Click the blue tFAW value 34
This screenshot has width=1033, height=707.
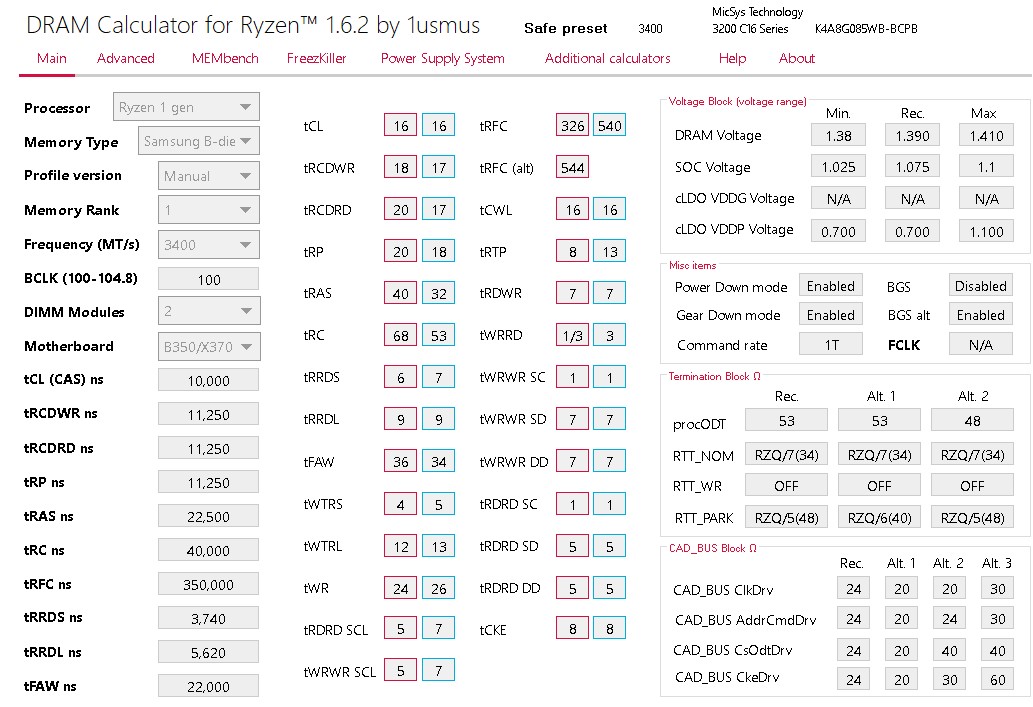point(439,462)
